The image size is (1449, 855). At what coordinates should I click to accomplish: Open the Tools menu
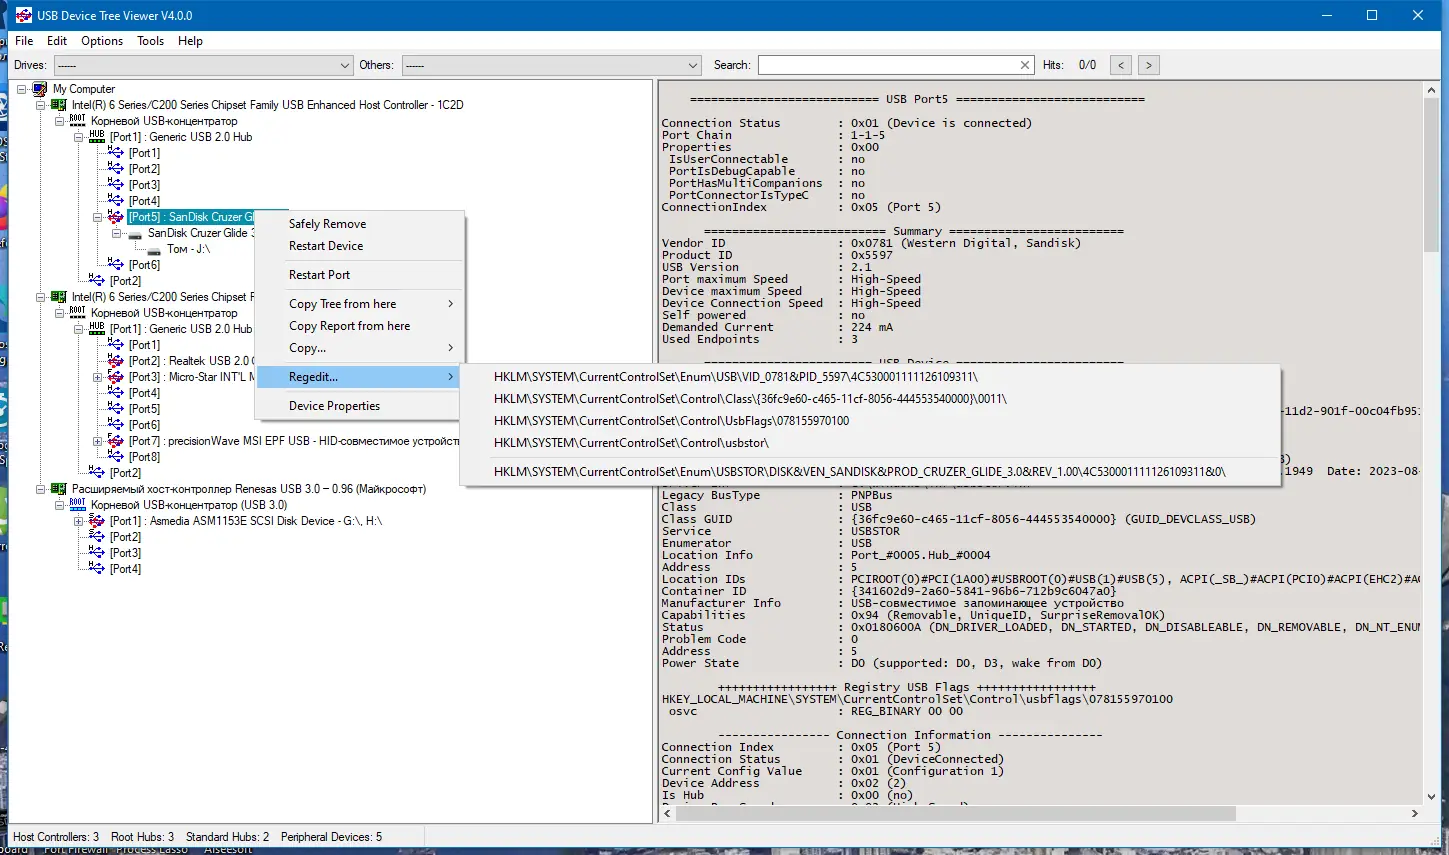point(151,41)
